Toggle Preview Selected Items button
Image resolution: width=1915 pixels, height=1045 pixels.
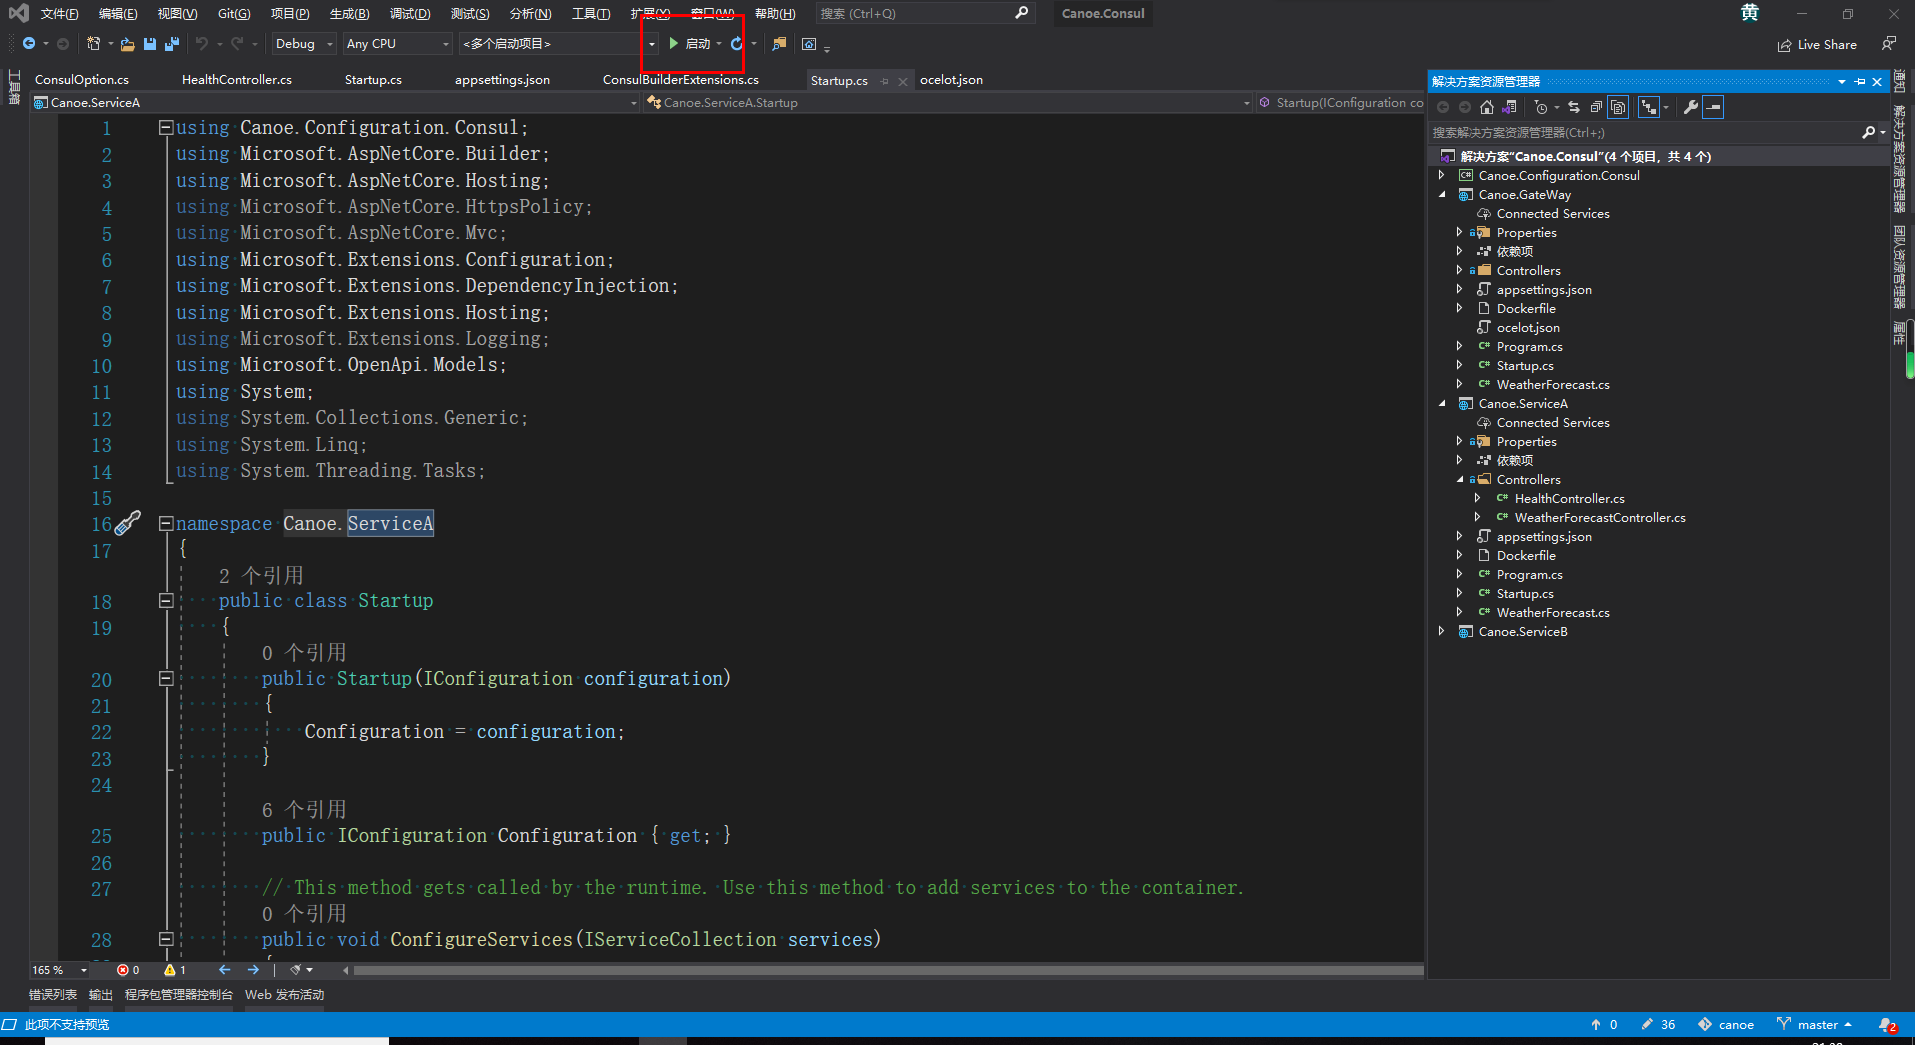[1713, 107]
